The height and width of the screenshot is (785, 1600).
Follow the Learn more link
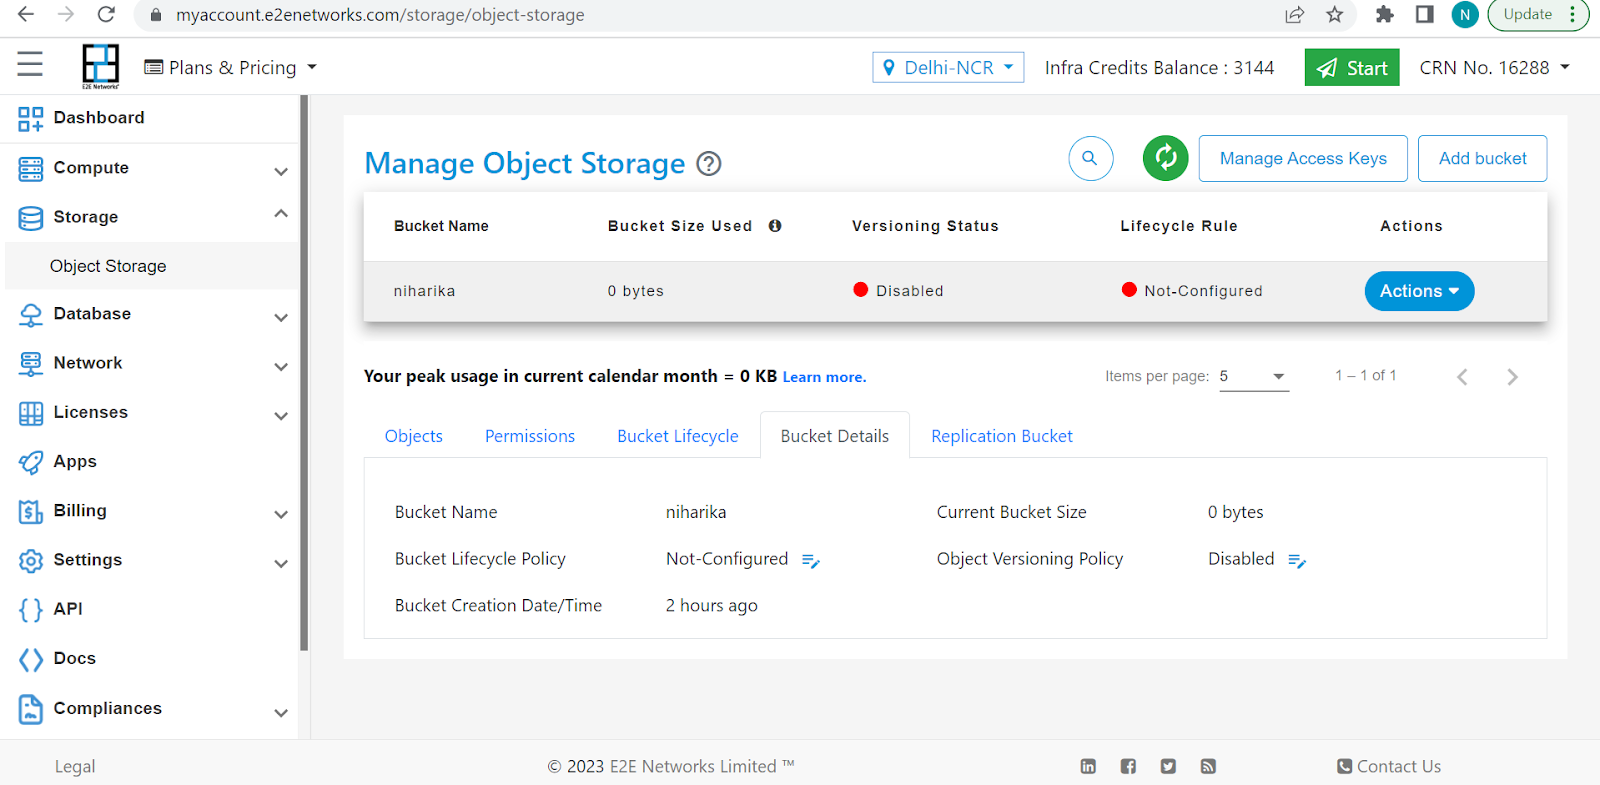[824, 377]
